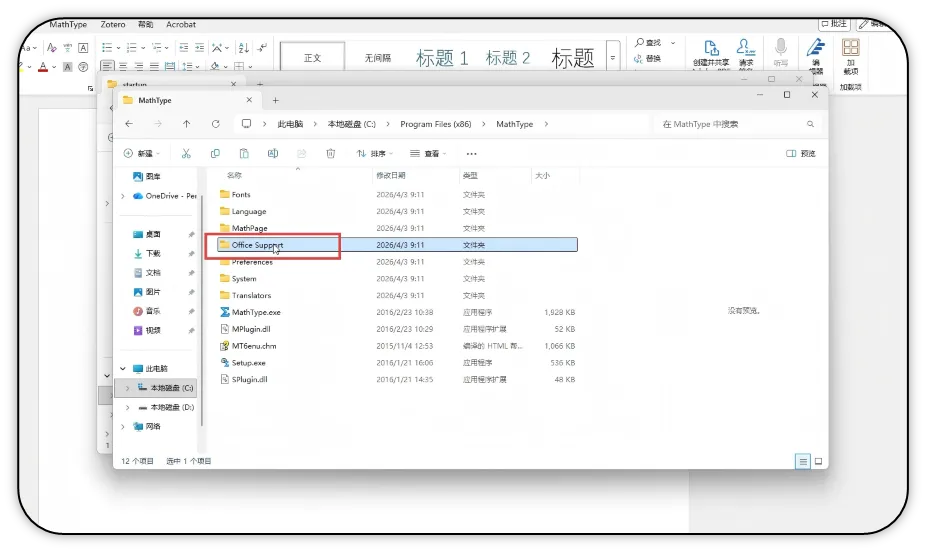
Task: Open the Zotero ribbon tab in Word
Action: click(x=113, y=24)
